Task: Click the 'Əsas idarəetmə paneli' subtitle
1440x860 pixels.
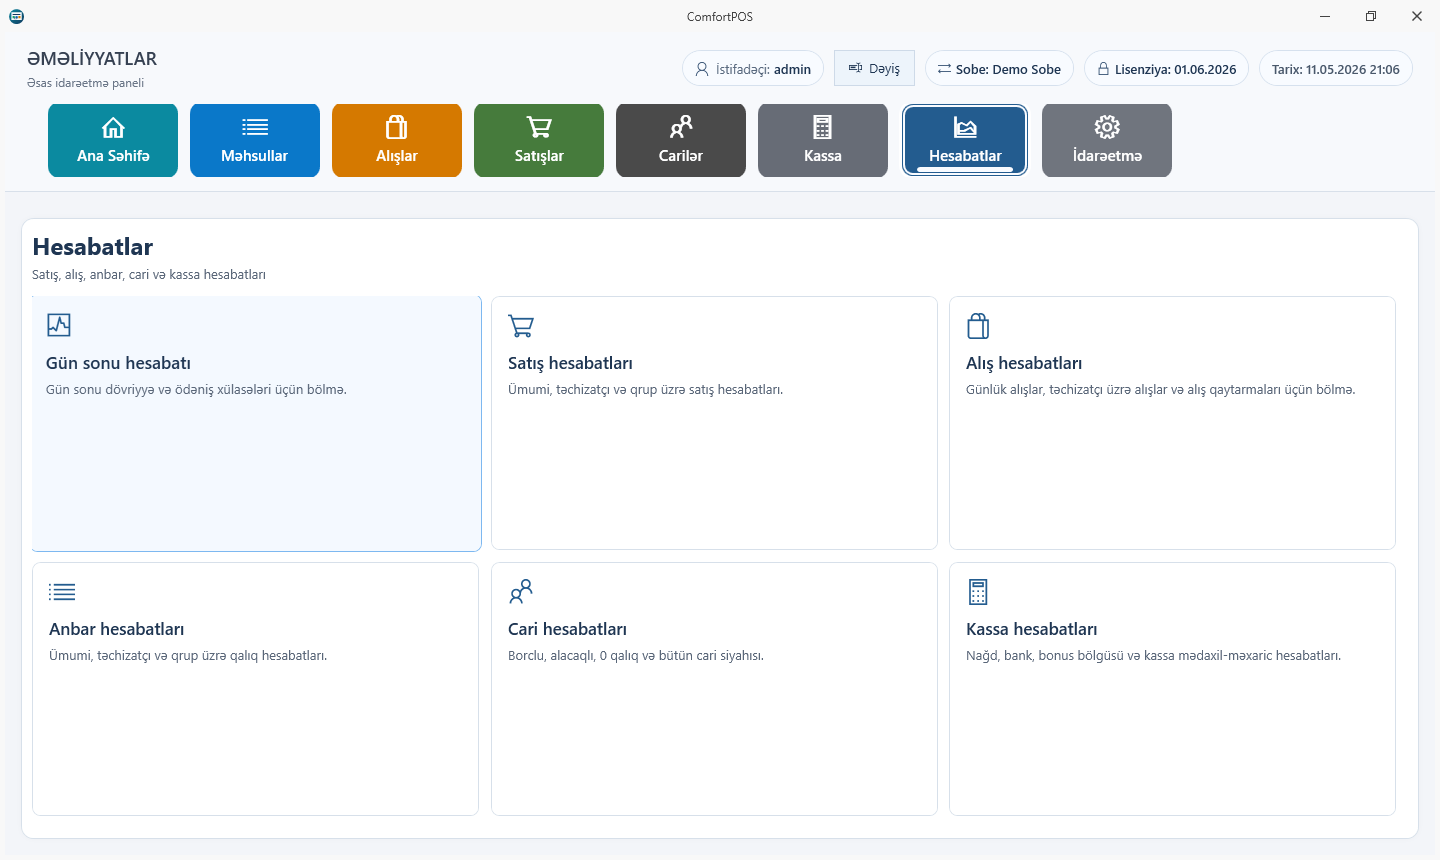Action: (x=86, y=83)
